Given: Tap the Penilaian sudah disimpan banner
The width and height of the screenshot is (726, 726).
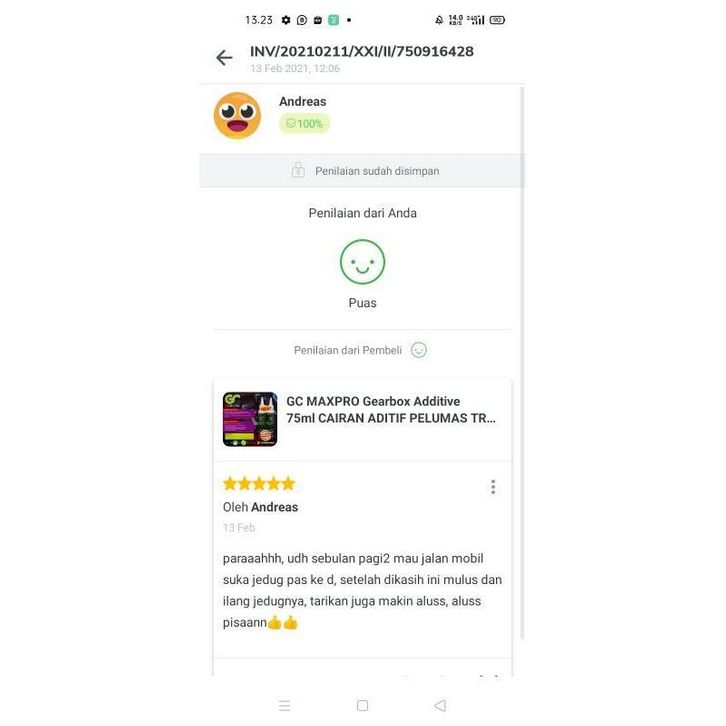Looking at the screenshot, I should tap(362, 171).
